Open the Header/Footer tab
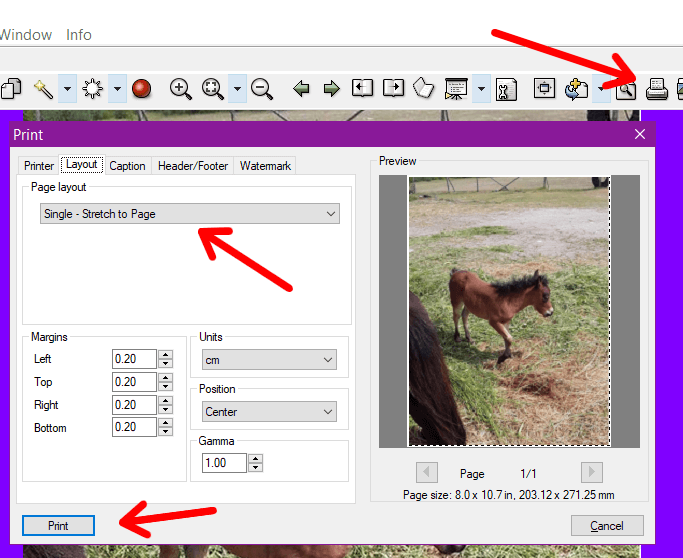 193,166
